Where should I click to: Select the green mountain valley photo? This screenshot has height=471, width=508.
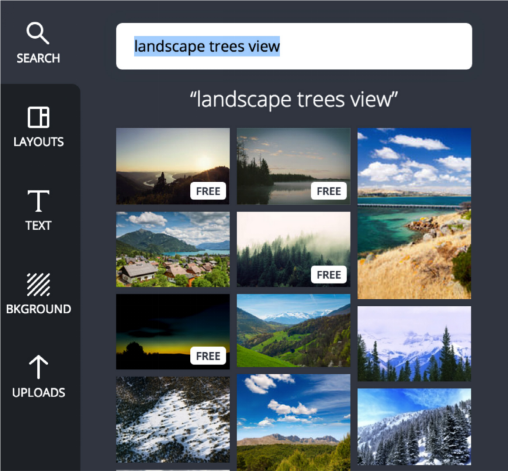(294, 330)
